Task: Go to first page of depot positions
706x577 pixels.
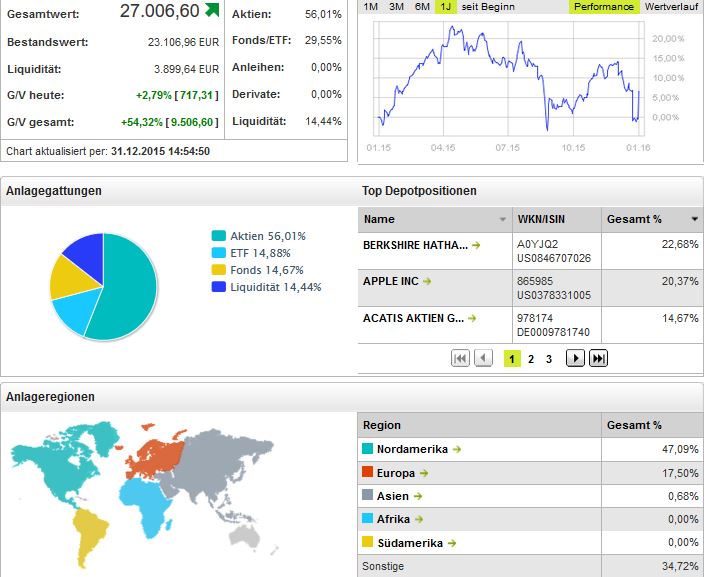Action: click(x=460, y=359)
